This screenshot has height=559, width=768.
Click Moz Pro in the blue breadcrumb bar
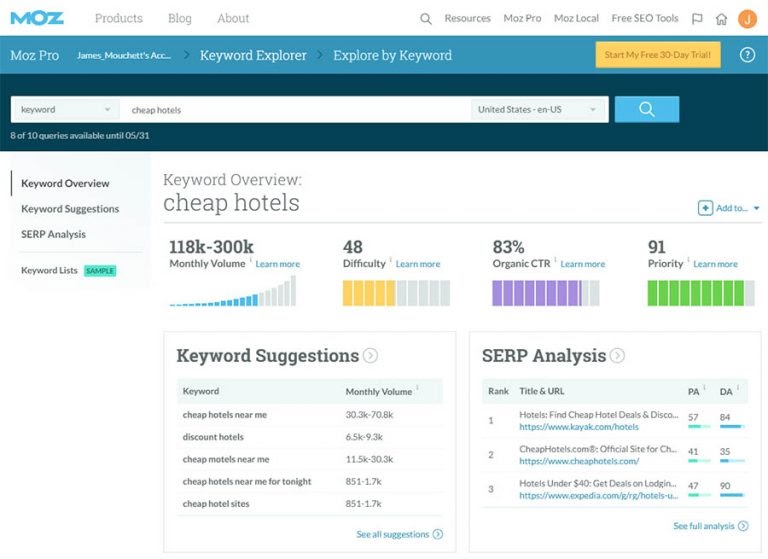(35, 55)
